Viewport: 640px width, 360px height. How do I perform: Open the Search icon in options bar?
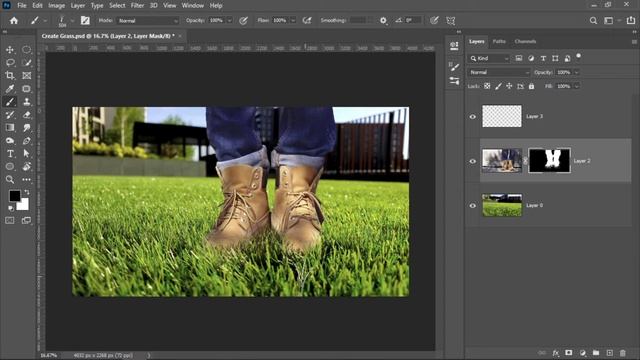click(x=593, y=20)
